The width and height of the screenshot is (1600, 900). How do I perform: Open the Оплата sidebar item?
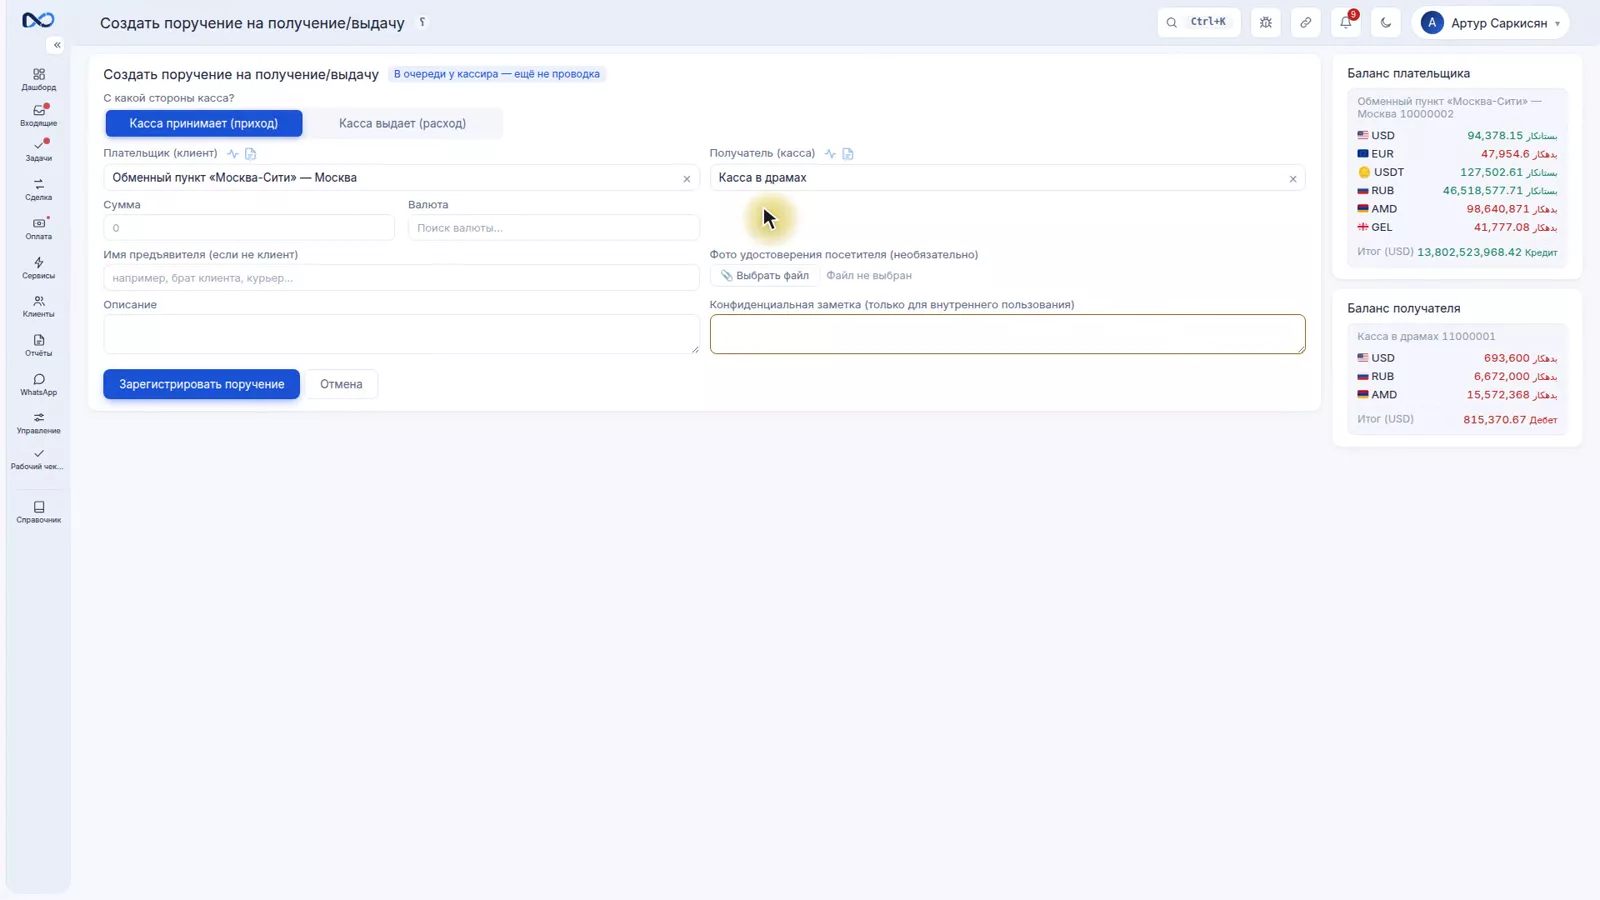click(x=39, y=228)
